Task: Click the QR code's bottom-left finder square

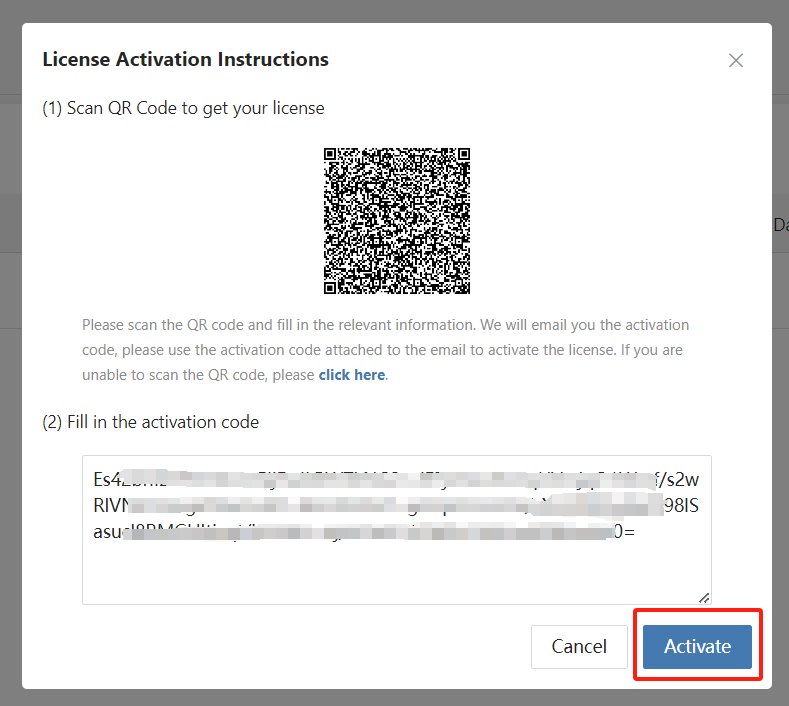Action: tap(330, 288)
